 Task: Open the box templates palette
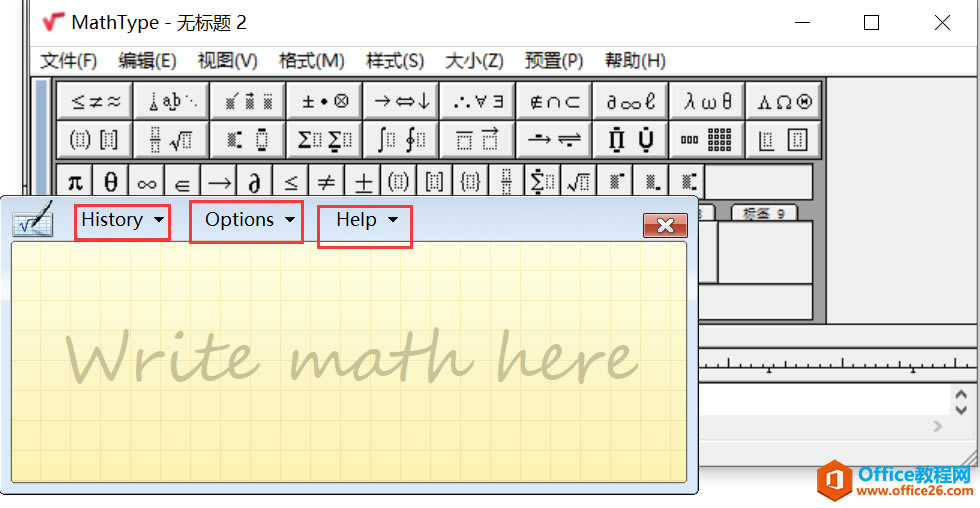click(784, 139)
